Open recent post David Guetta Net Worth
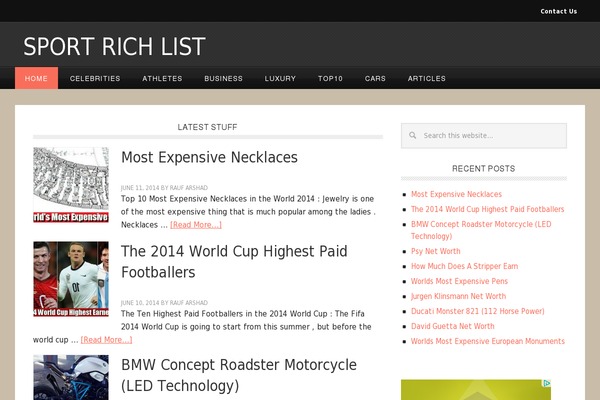Image resolution: width=600 pixels, height=400 pixels. pyautogui.click(x=453, y=326)
